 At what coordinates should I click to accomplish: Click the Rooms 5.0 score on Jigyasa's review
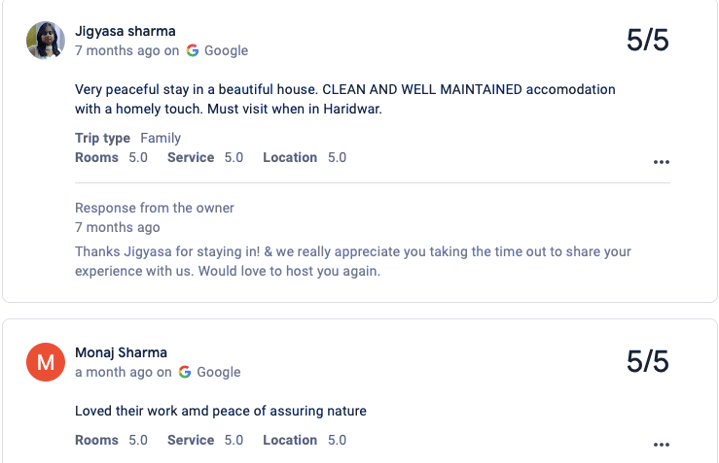[x=111, y=157]
